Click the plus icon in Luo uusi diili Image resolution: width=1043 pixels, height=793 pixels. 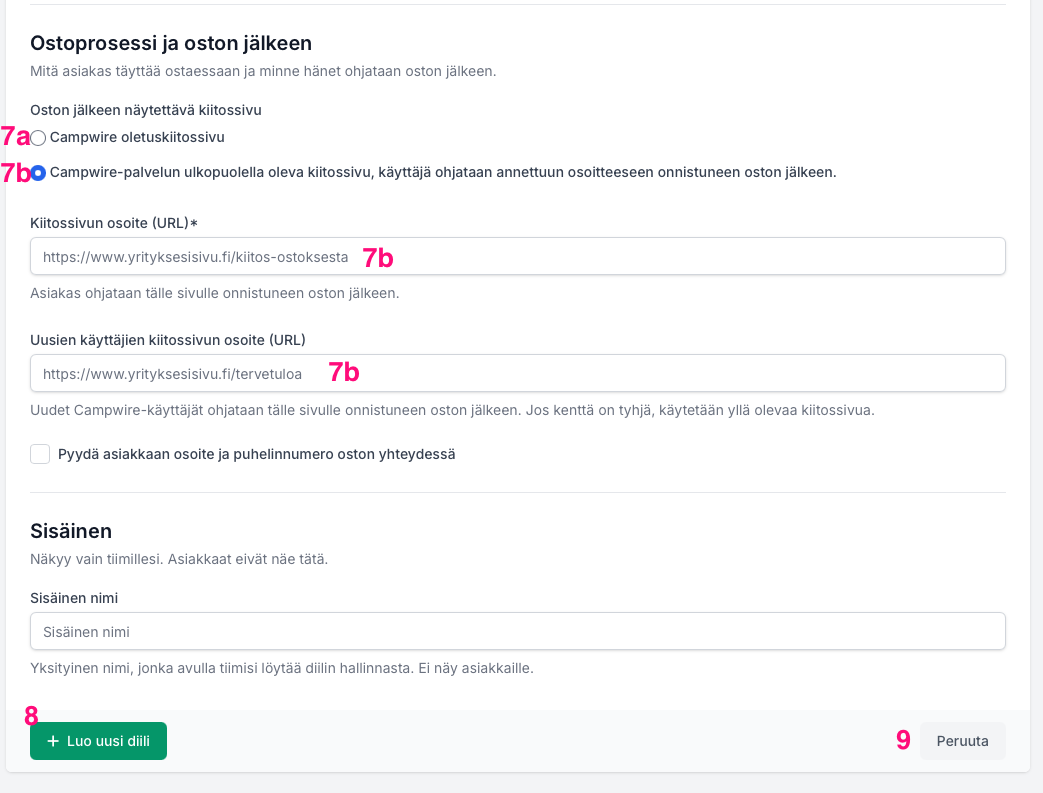pyautogui.click(x=53, y=740)
